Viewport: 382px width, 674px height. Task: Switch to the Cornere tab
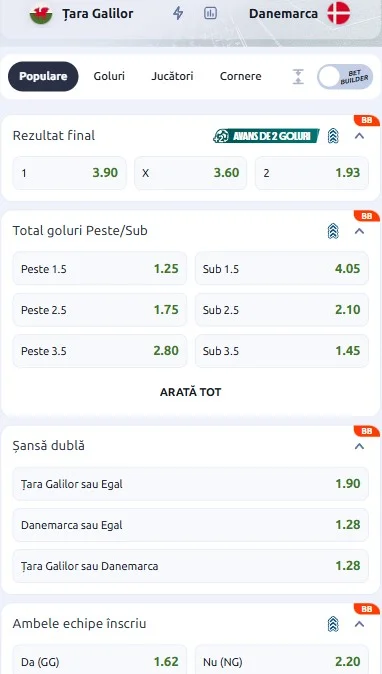tap(241, 76)
